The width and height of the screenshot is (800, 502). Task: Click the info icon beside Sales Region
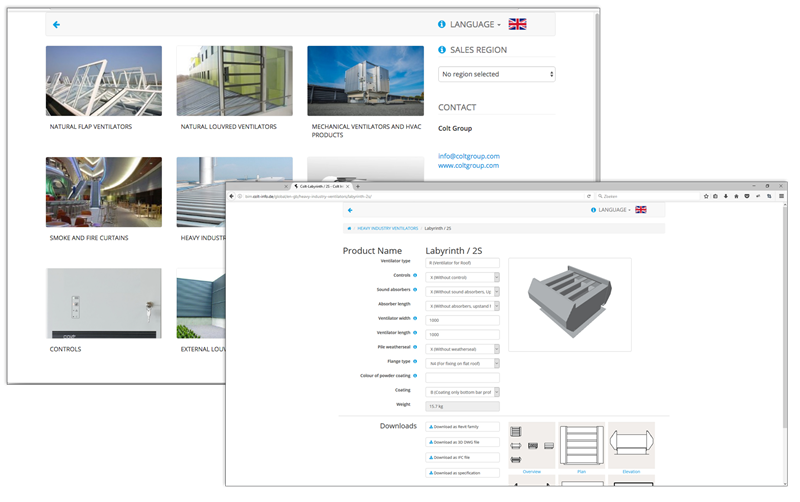[x=443, y=50]
